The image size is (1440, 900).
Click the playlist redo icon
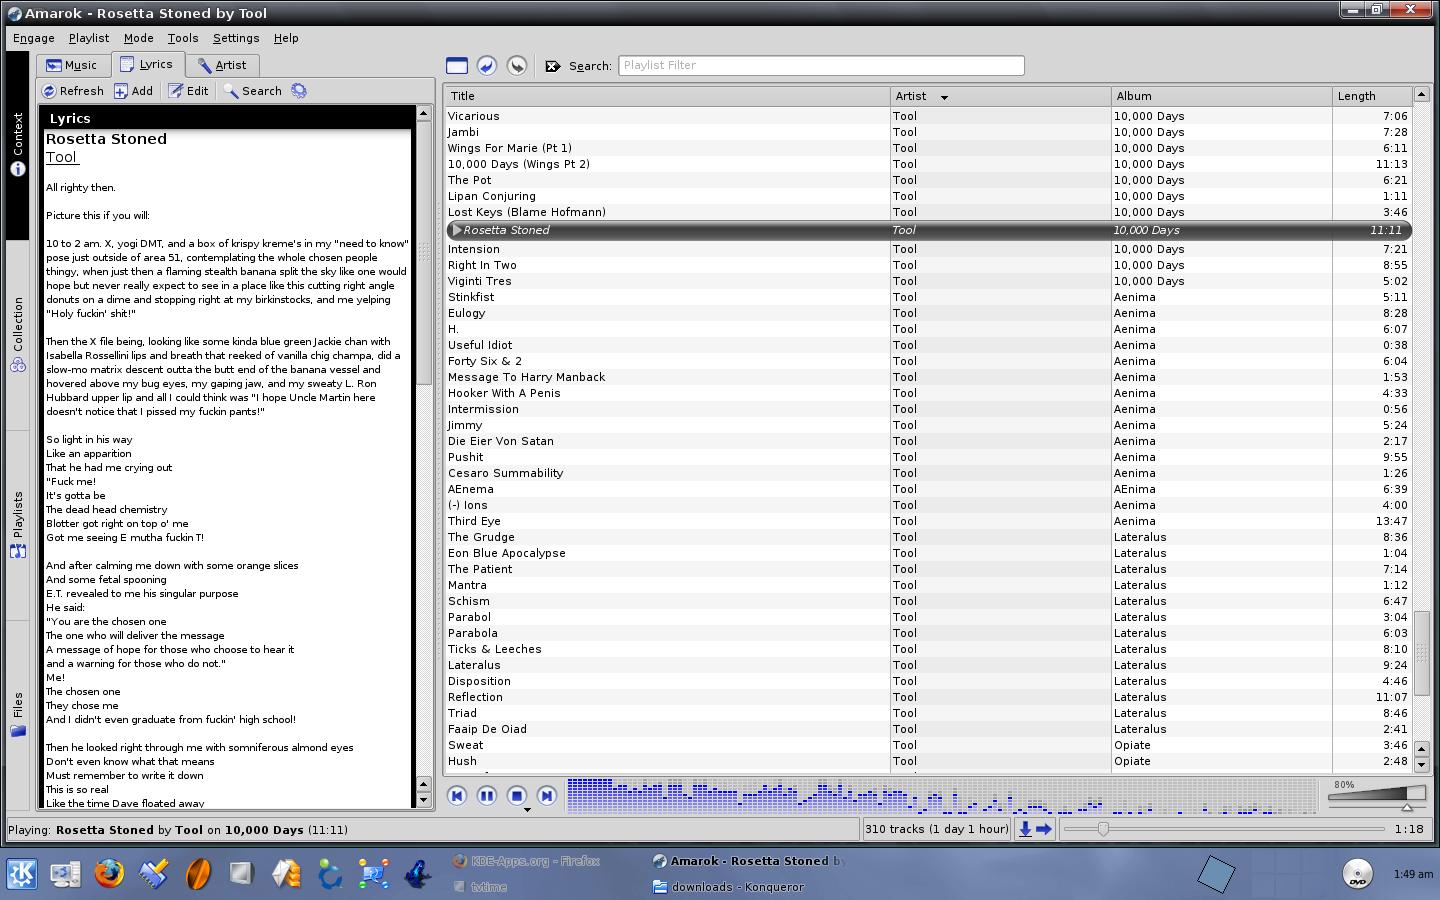517,66
